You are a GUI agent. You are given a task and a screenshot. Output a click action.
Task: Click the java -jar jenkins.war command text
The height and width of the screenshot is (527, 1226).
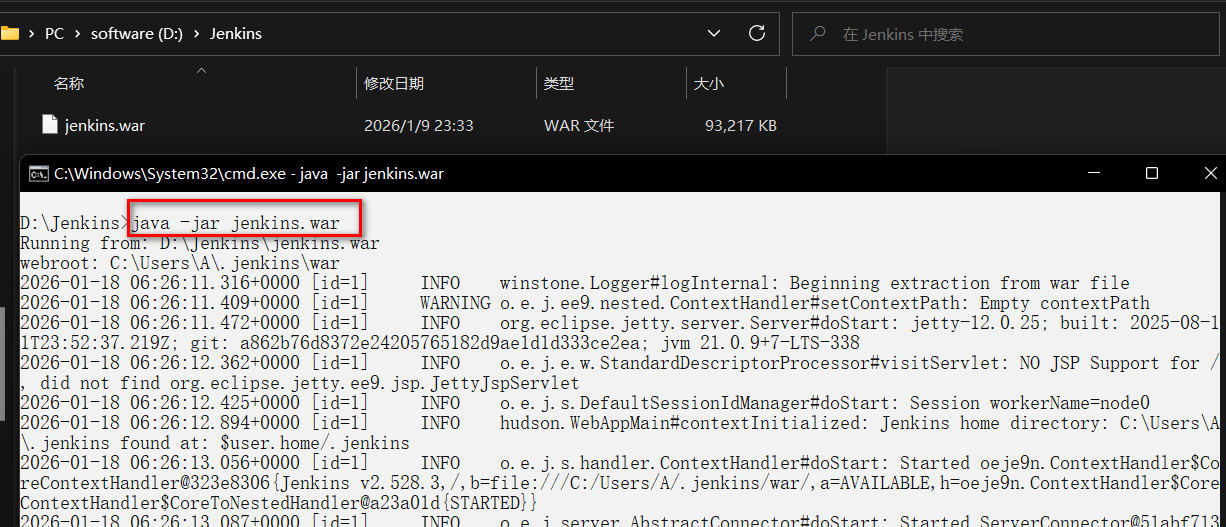pyautogui.click(x=235, y=222)
